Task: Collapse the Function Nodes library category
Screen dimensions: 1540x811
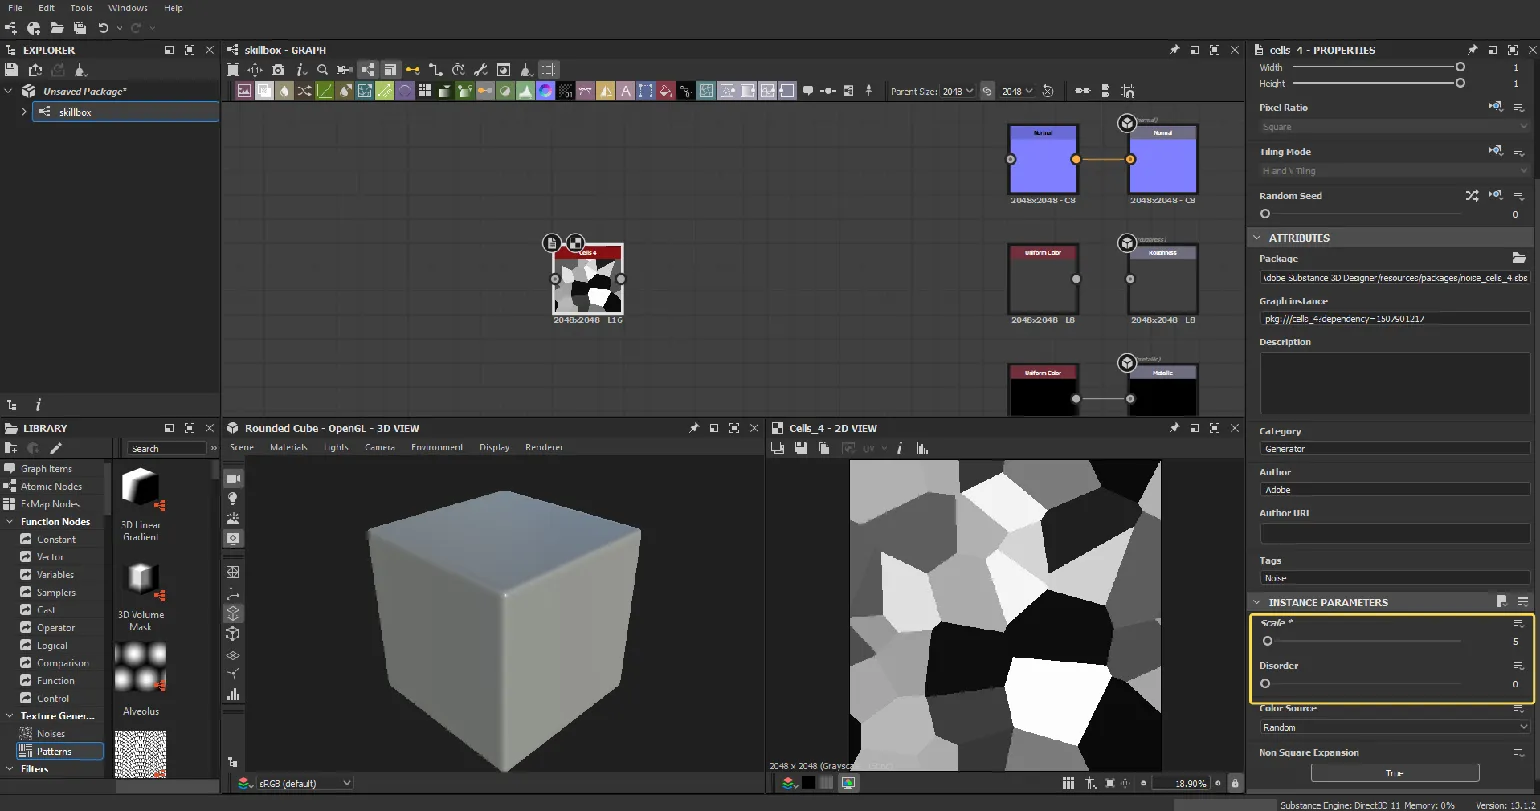Action: (9, 522)
